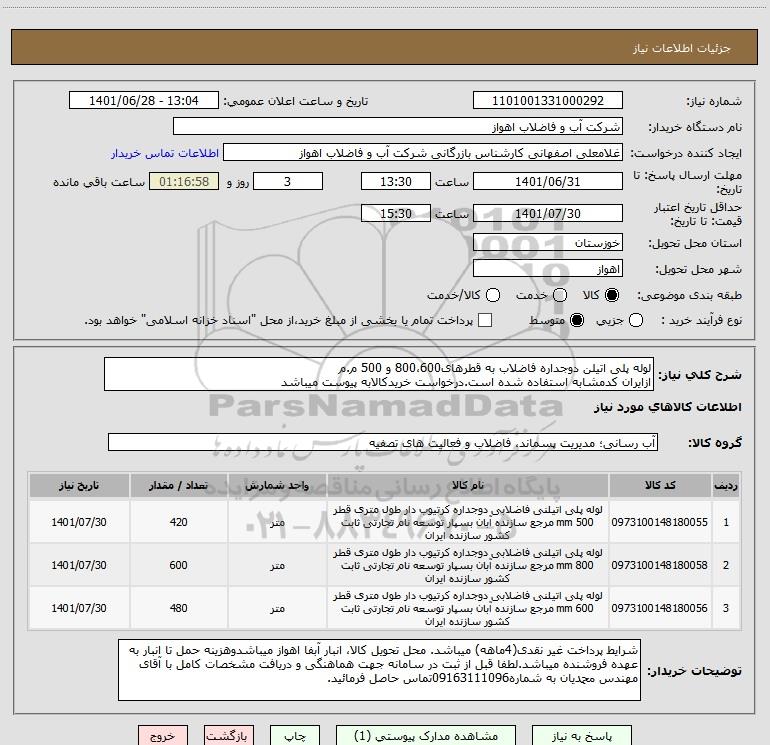Click the نام کالا column header

click(x=468, y=485)
